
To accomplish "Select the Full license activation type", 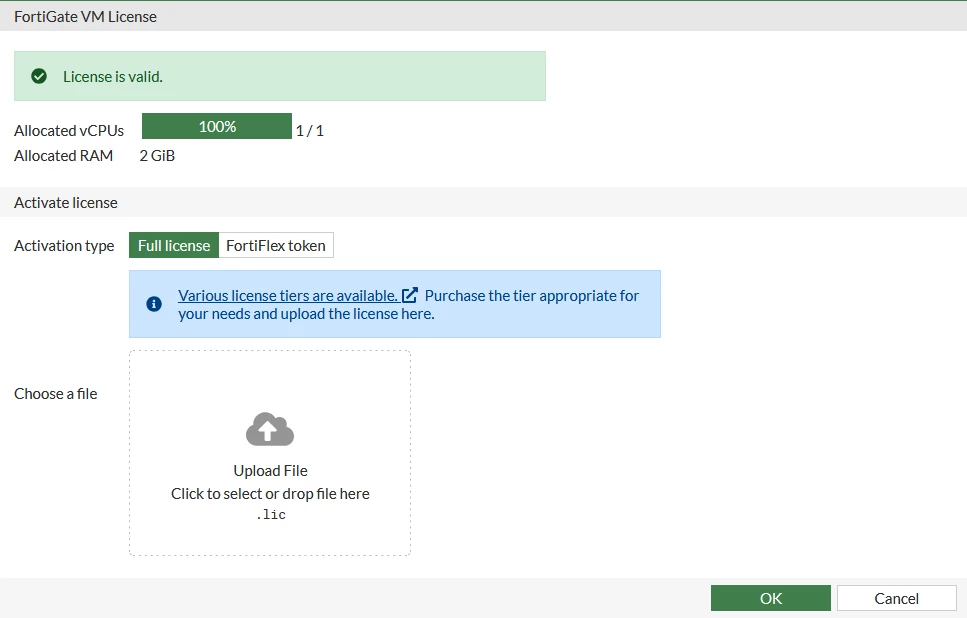I will tap(174, 245).
